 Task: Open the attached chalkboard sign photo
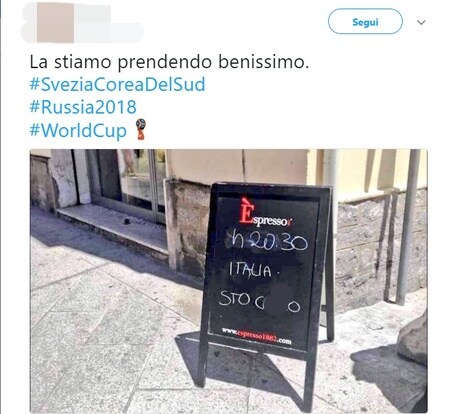(228, 281)
